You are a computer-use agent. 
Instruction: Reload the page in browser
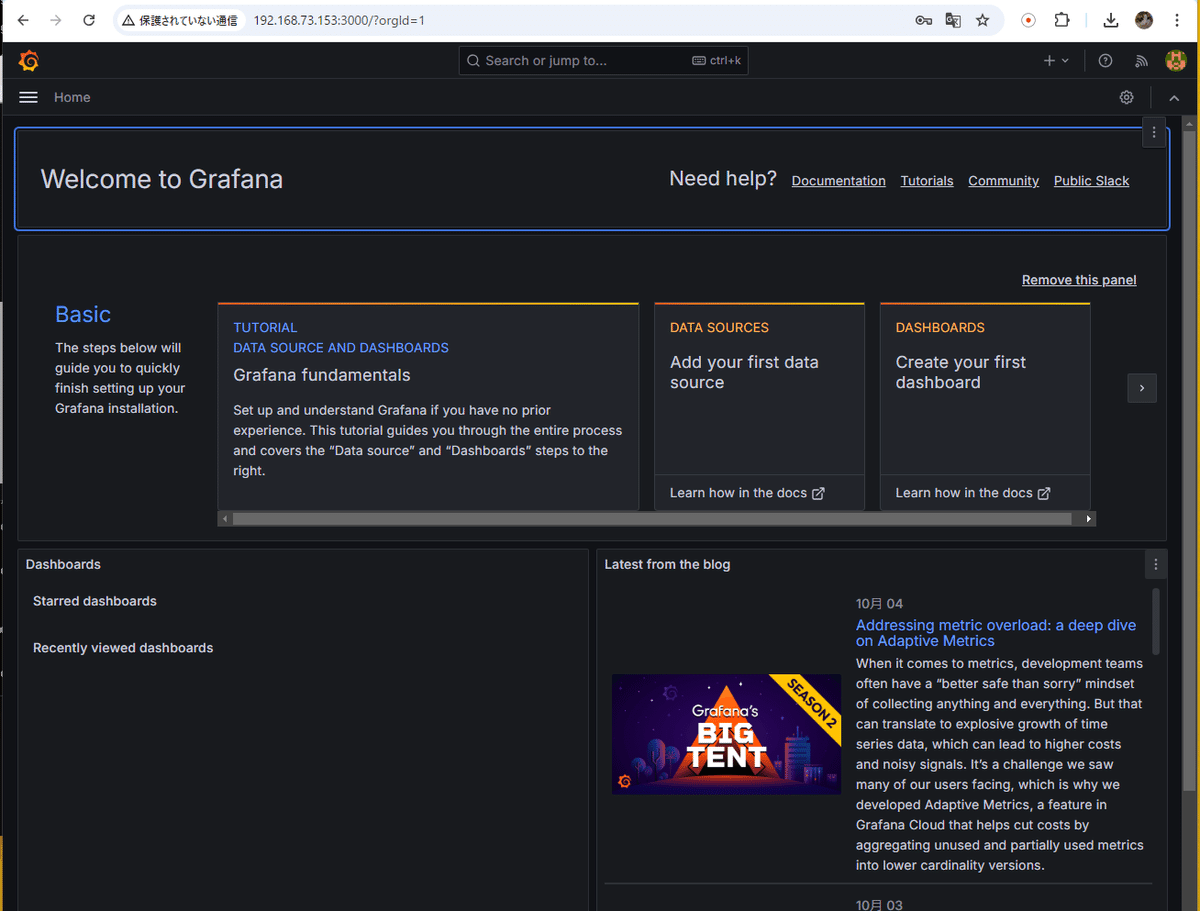pyautogui.click(x=89, y=20)
